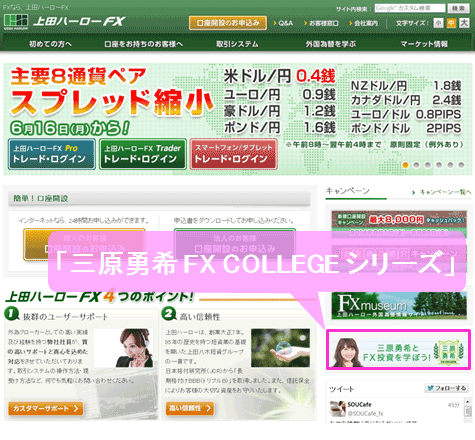Click the Twitter フォローする button
Viewport: 475px width, 440px height.
pos(447,388)
